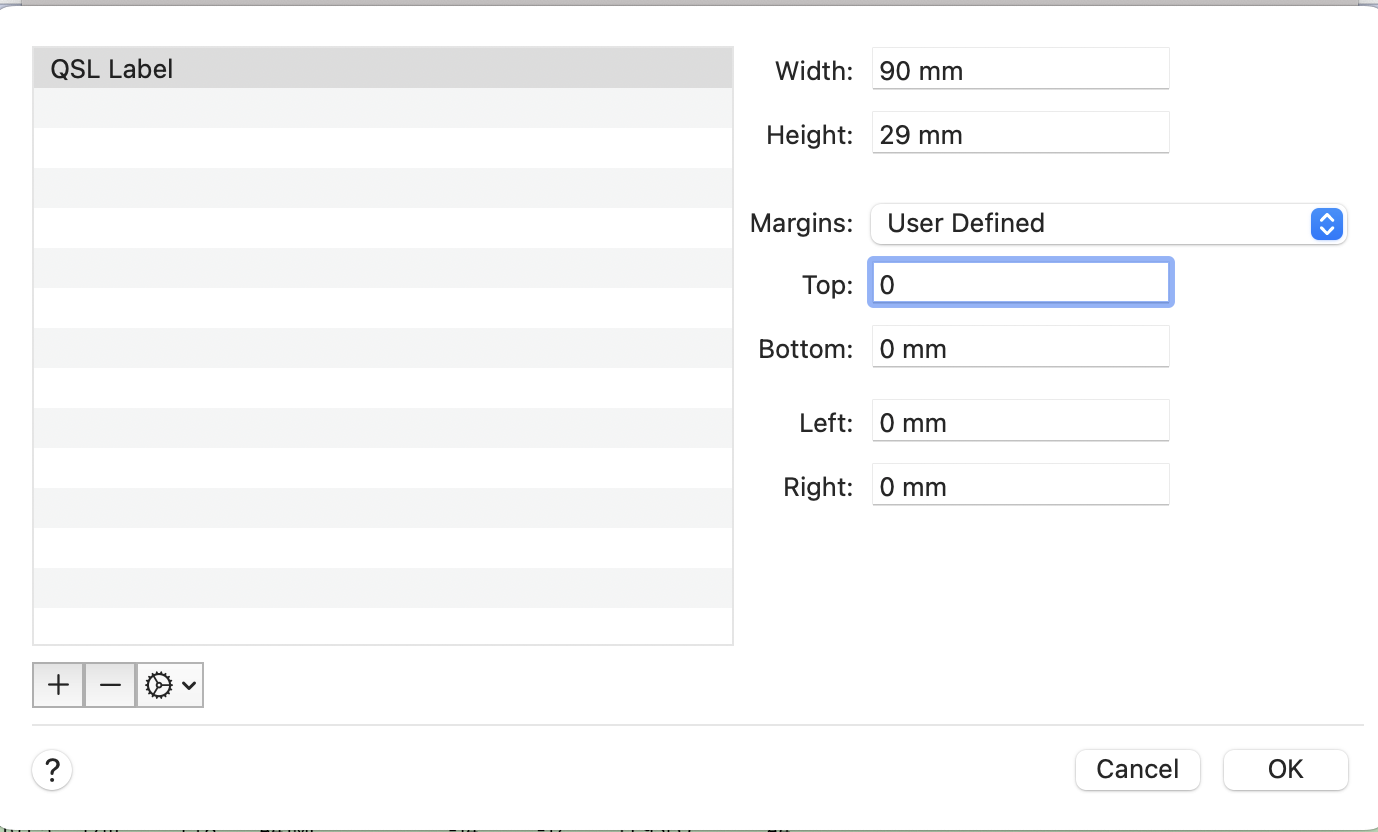Viewport: 1378px width, 832px height.
Task: Select the QSL Label paper size
Action: 382,69
